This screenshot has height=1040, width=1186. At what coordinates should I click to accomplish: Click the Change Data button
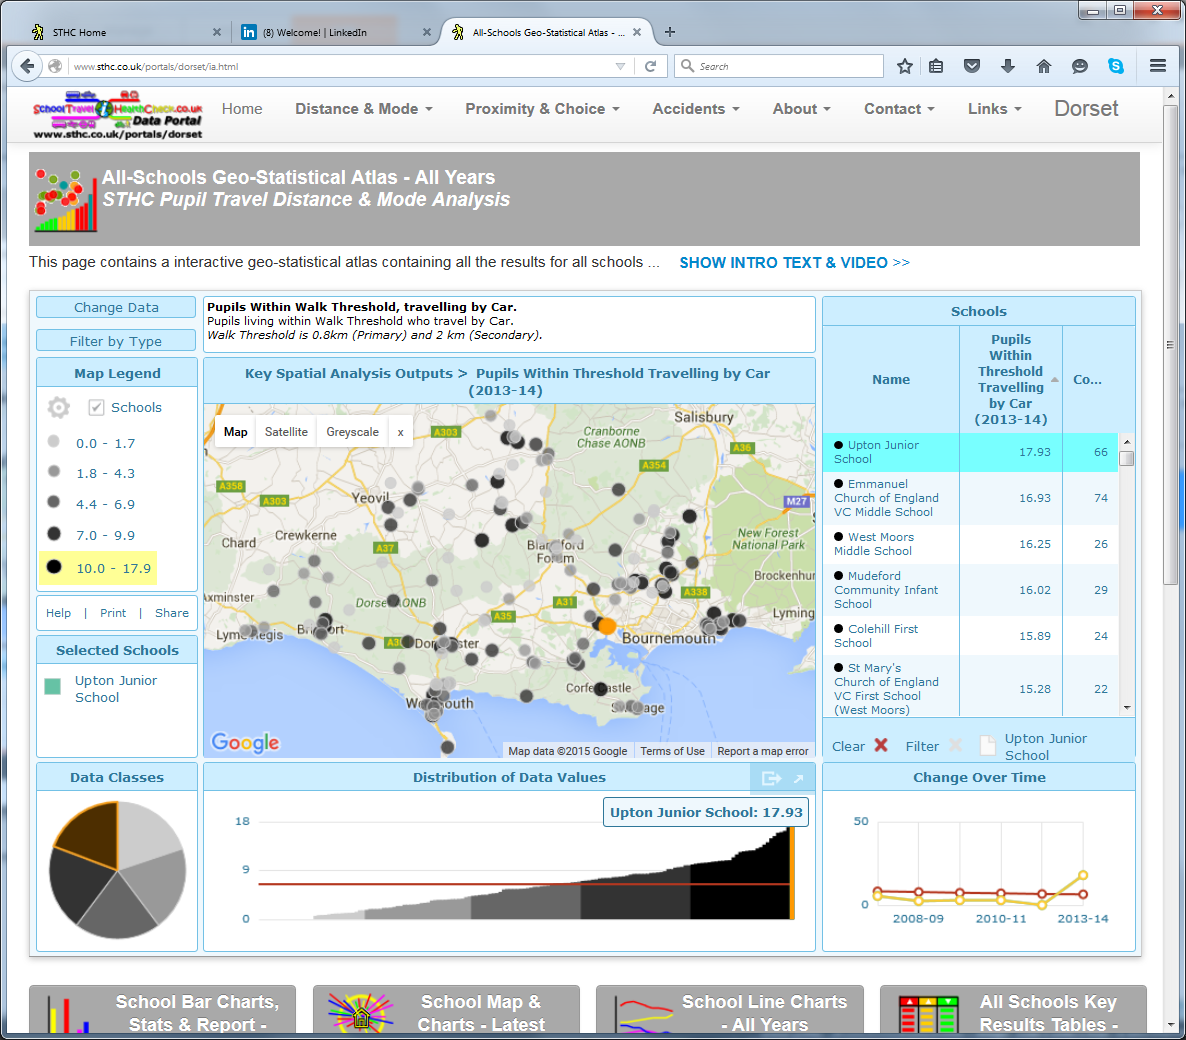[116, 308]
